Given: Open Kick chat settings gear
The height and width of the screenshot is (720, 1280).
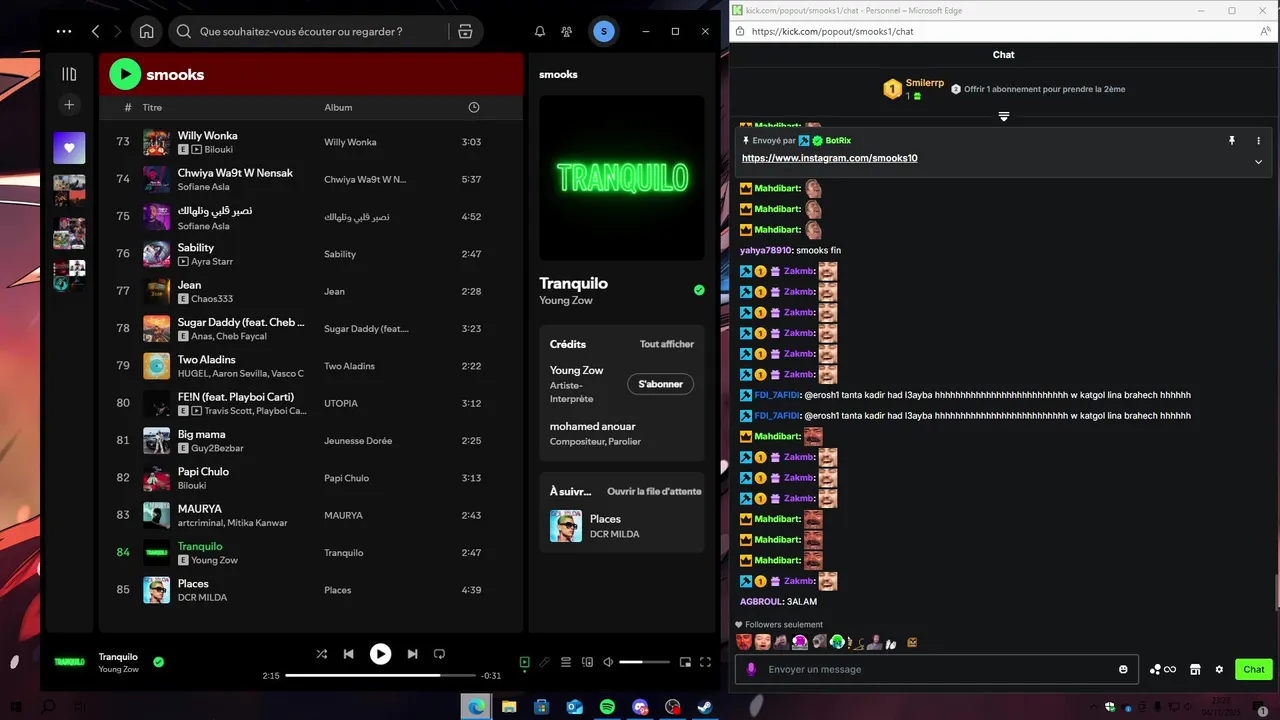Looking at the screenshot, I should tap(1219, 669).
